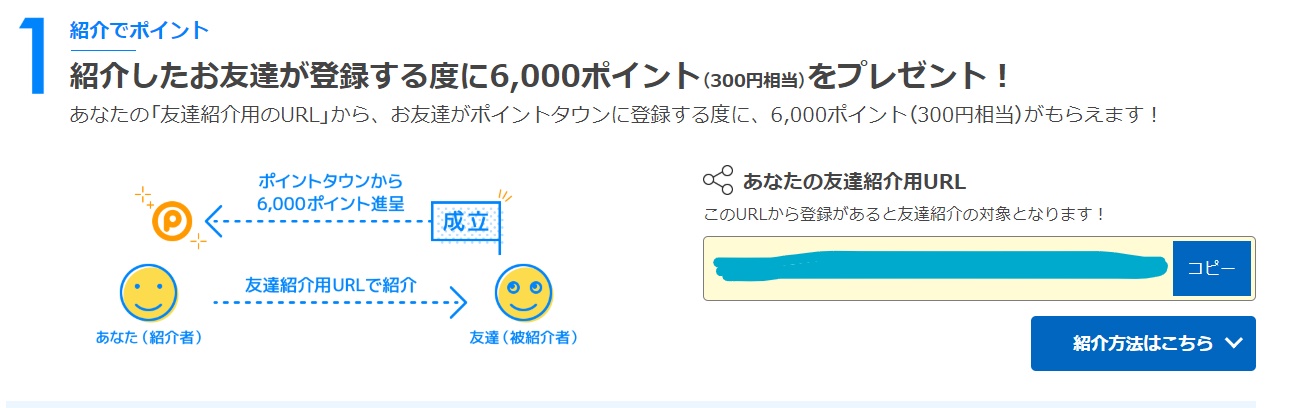Click the 友達（被紹介者） caption text
The height and width of the screenshot is (408, 1289).
click(x=524, y=338)
